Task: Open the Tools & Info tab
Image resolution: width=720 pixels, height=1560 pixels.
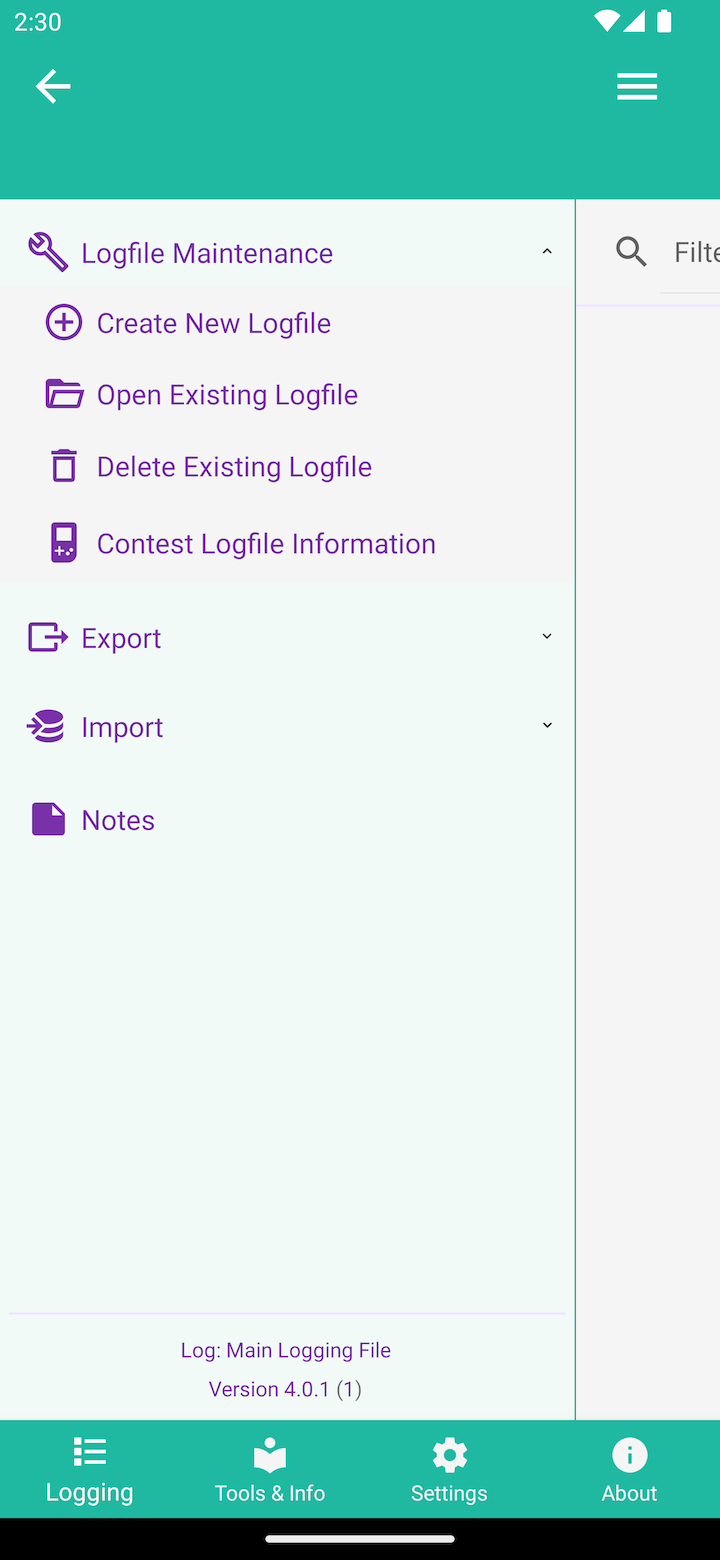Action: pyautogui.click(x=270, y=1469)
